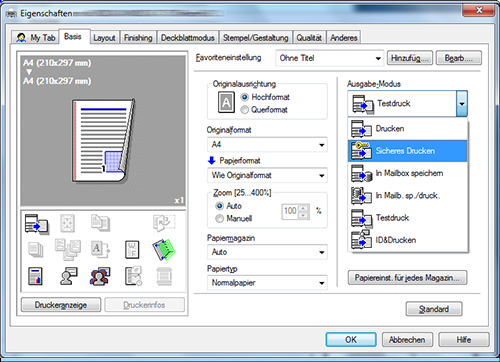Switch to the Basis tab
This screenshot has height=362, width=500.
click(x=73, y=36)
